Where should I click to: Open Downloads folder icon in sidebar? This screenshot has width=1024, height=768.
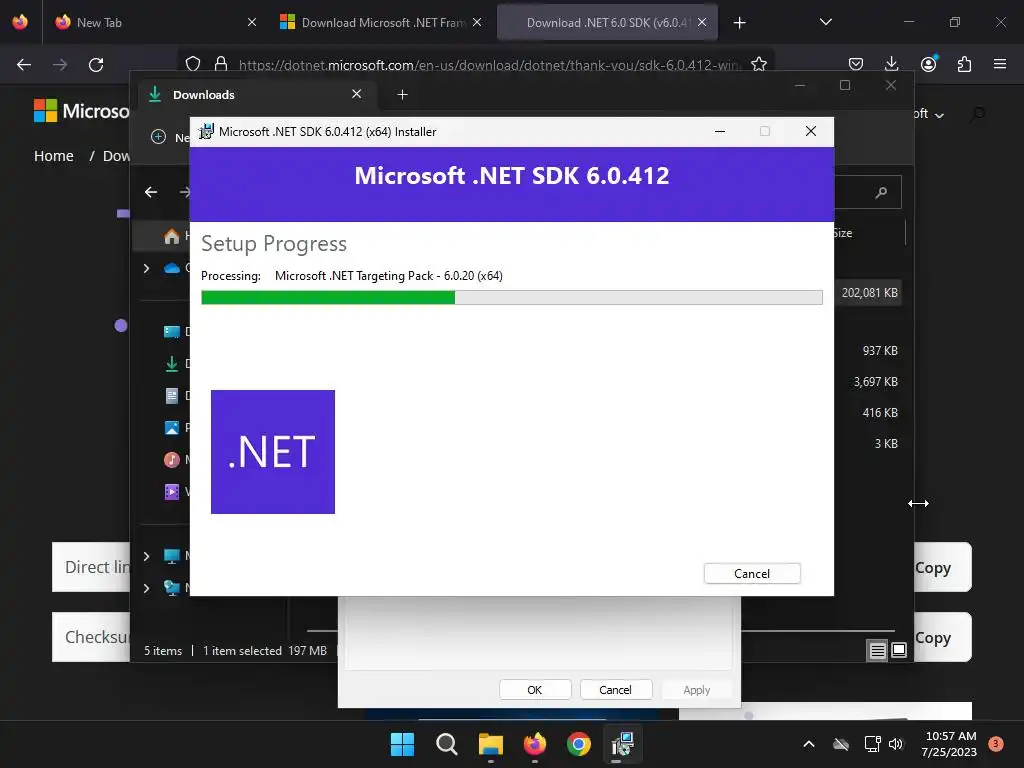172,364
